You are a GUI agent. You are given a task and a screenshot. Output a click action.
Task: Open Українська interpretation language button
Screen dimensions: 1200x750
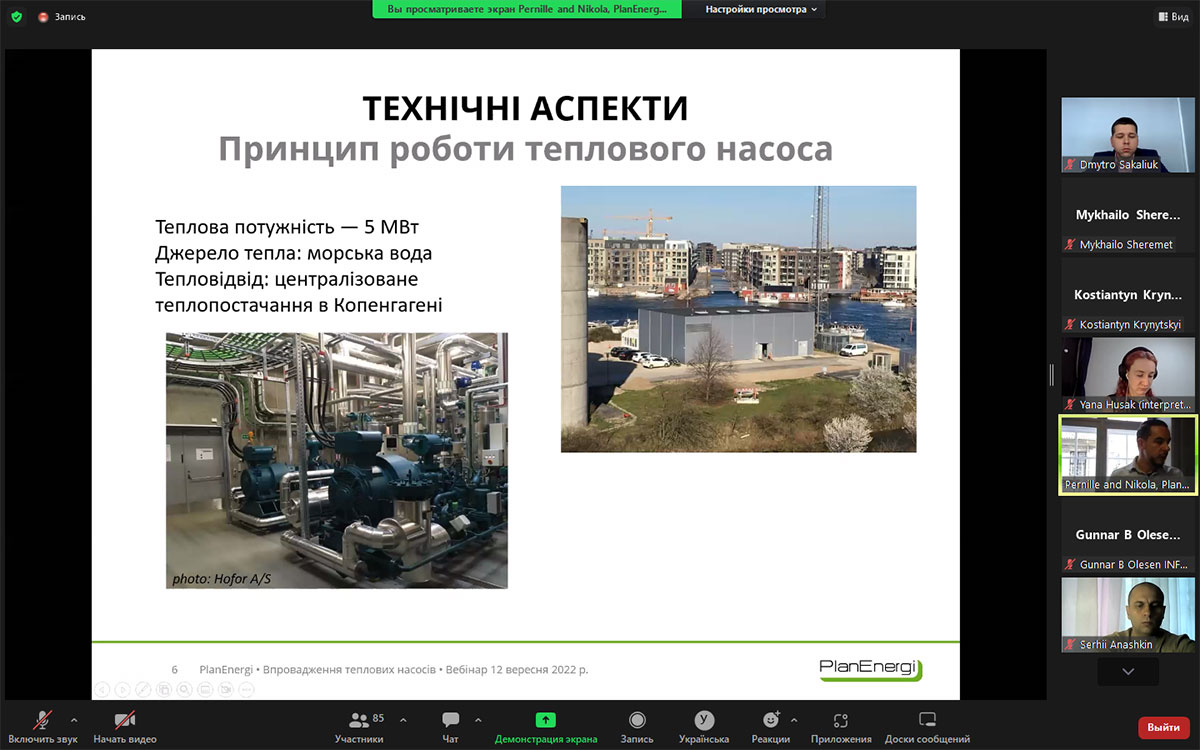[x=704, y=726]
